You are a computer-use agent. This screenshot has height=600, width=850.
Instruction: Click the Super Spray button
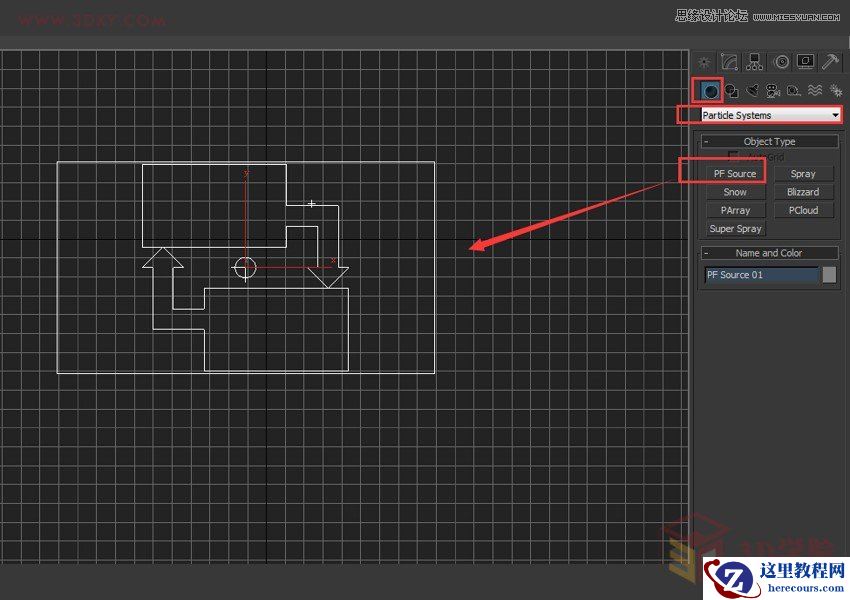tap(735, 228)
